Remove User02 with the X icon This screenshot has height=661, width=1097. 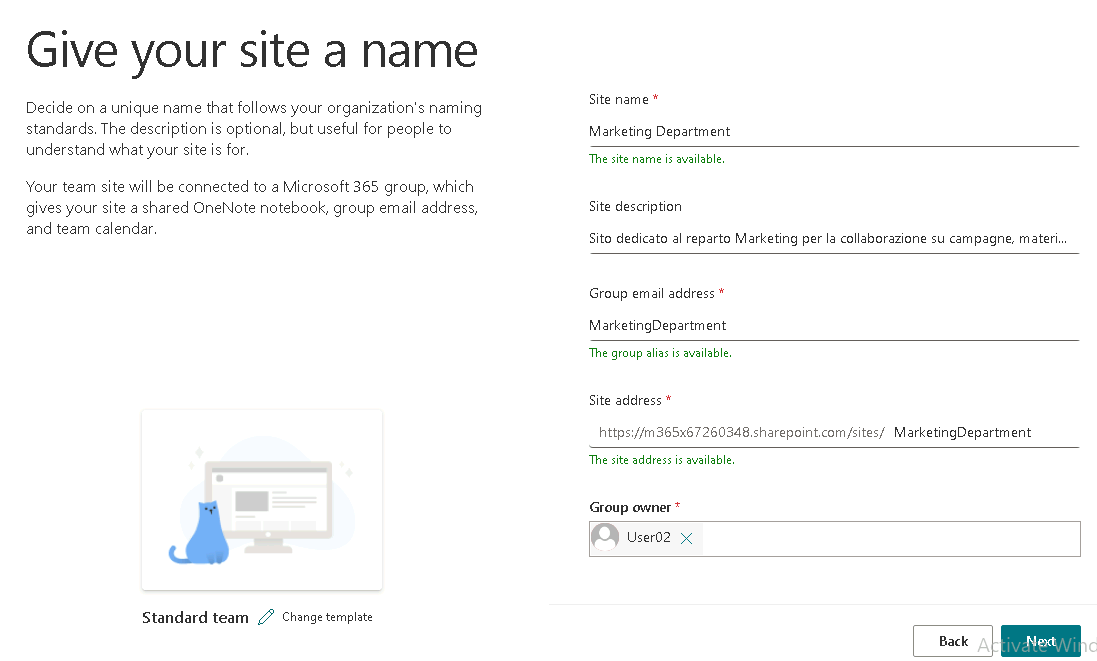coord(686,538)
